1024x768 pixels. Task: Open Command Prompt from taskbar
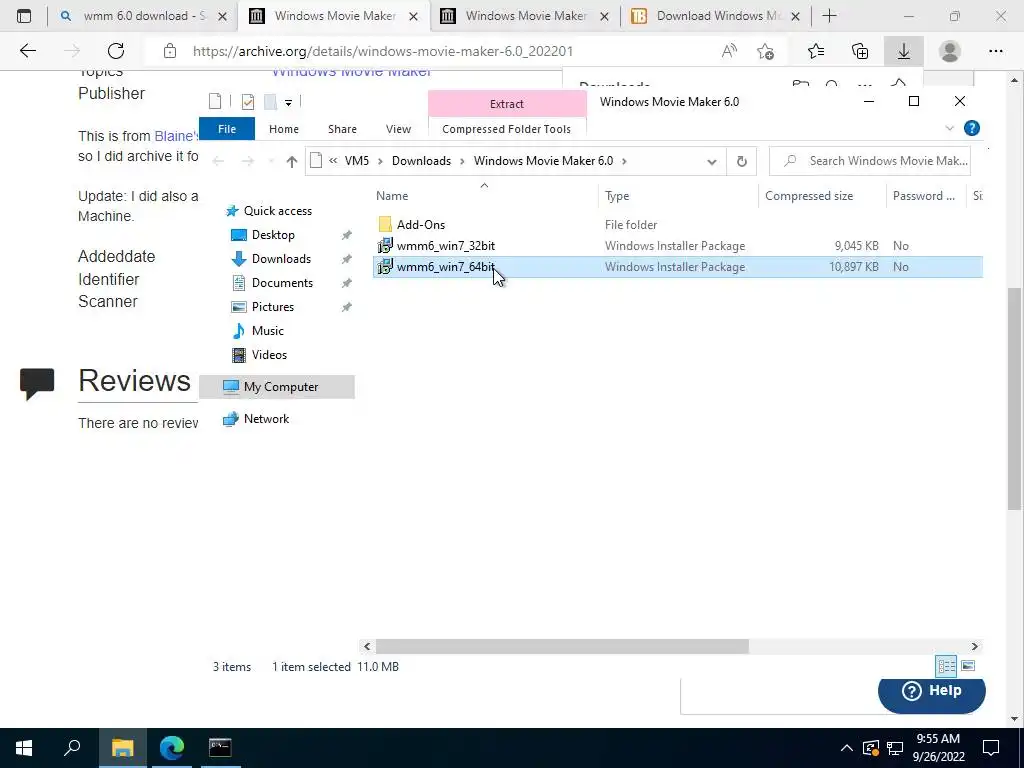tap(220, 748)
